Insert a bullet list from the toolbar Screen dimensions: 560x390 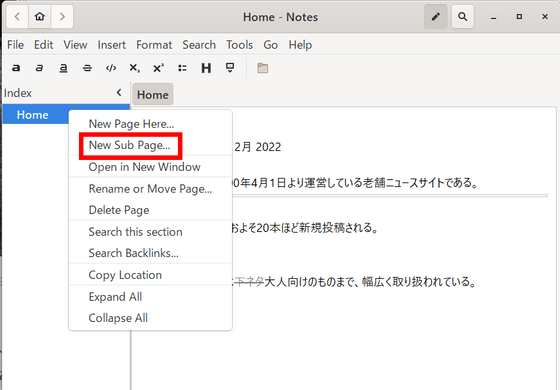point(182,68)
